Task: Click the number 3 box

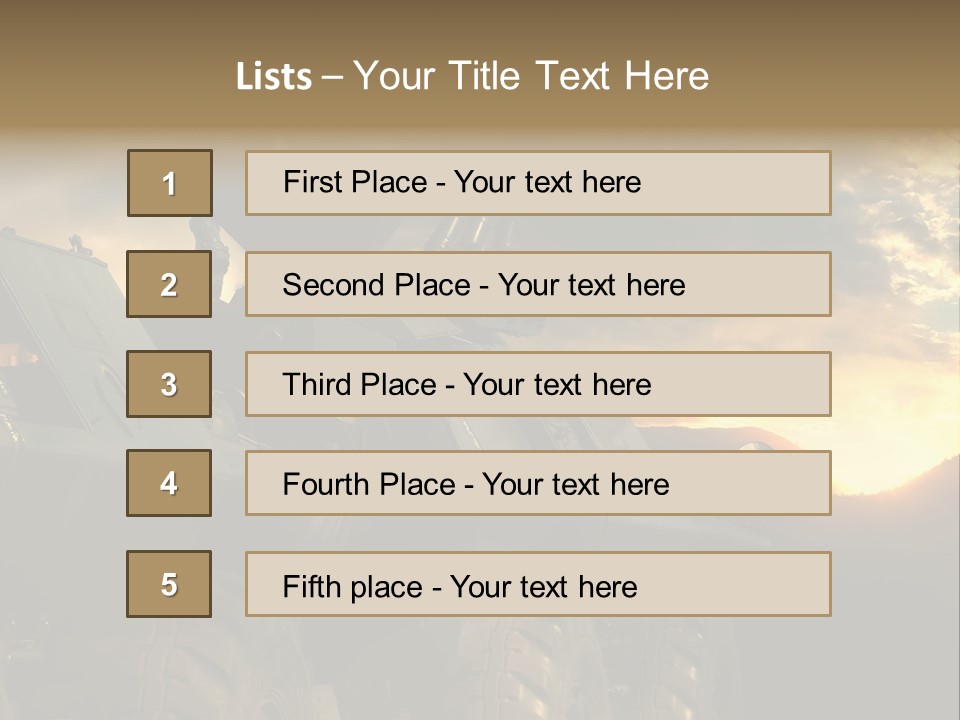Action: [169, 384]
